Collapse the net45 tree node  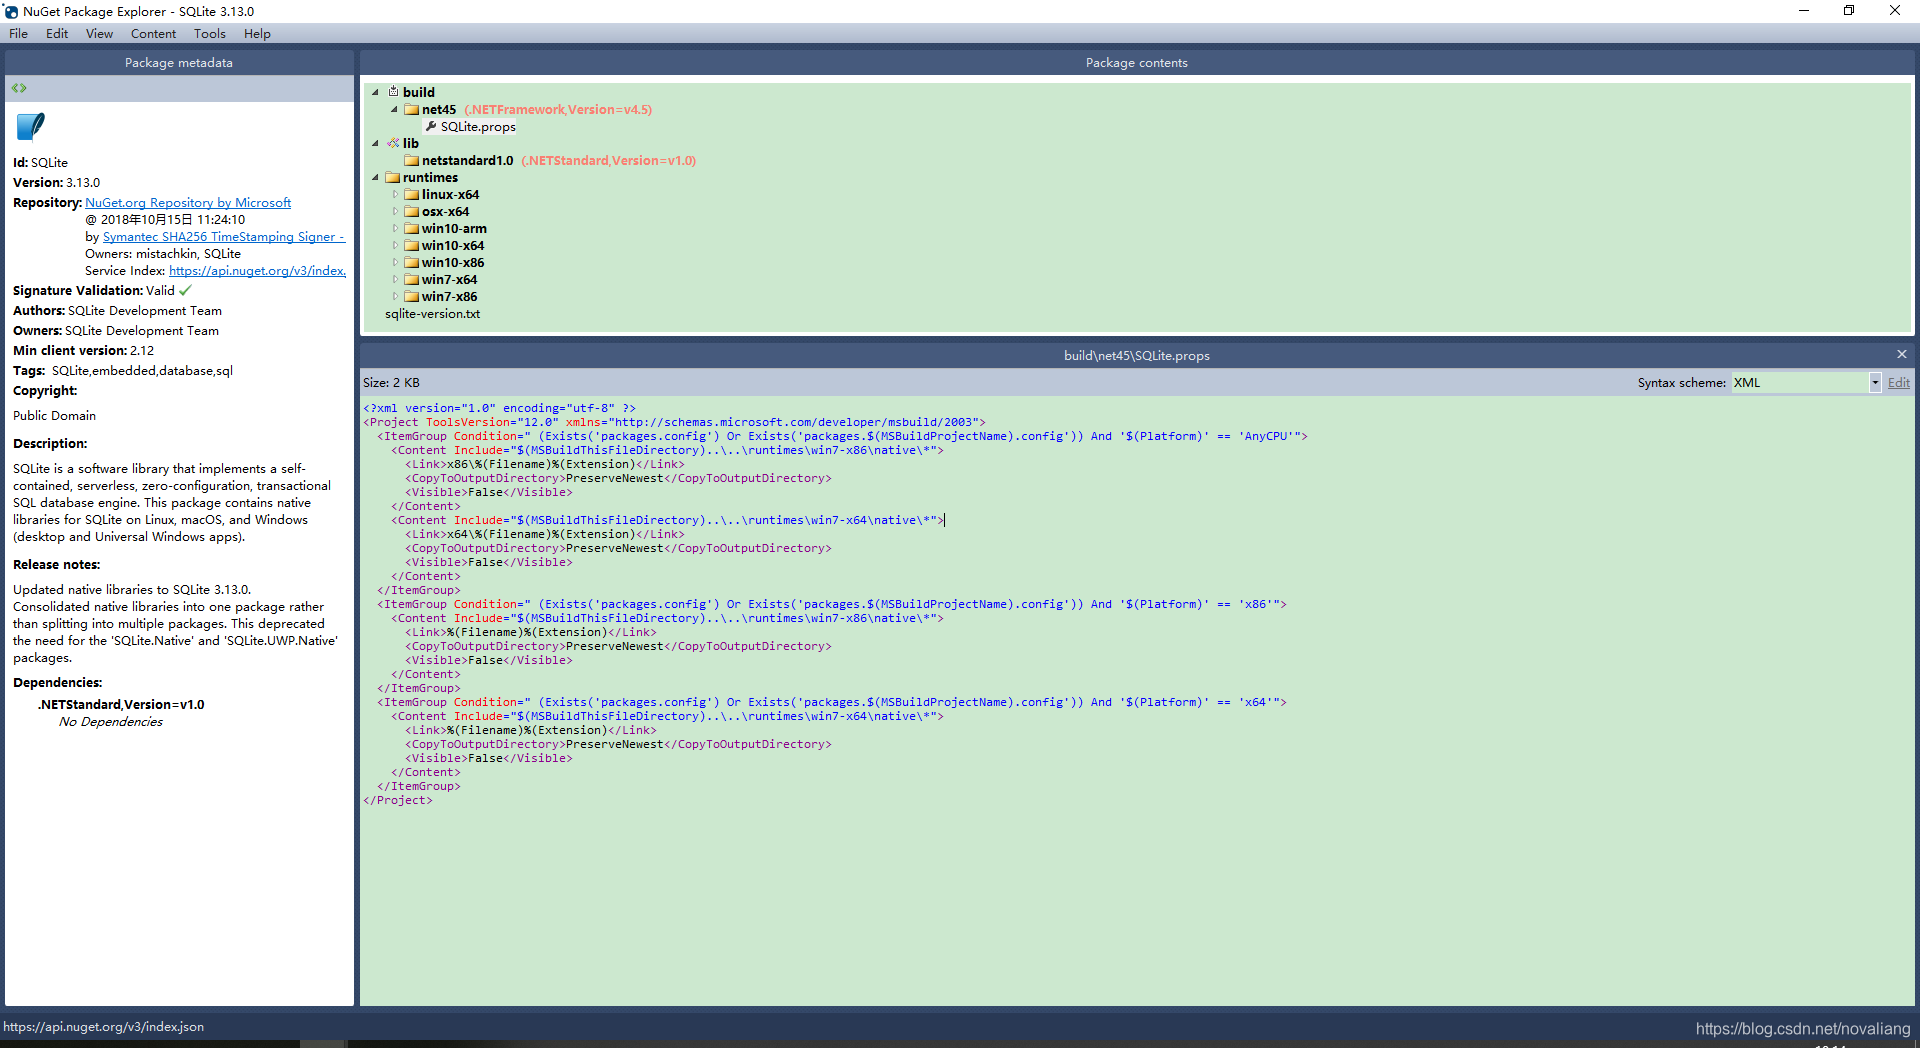[394, 109]
